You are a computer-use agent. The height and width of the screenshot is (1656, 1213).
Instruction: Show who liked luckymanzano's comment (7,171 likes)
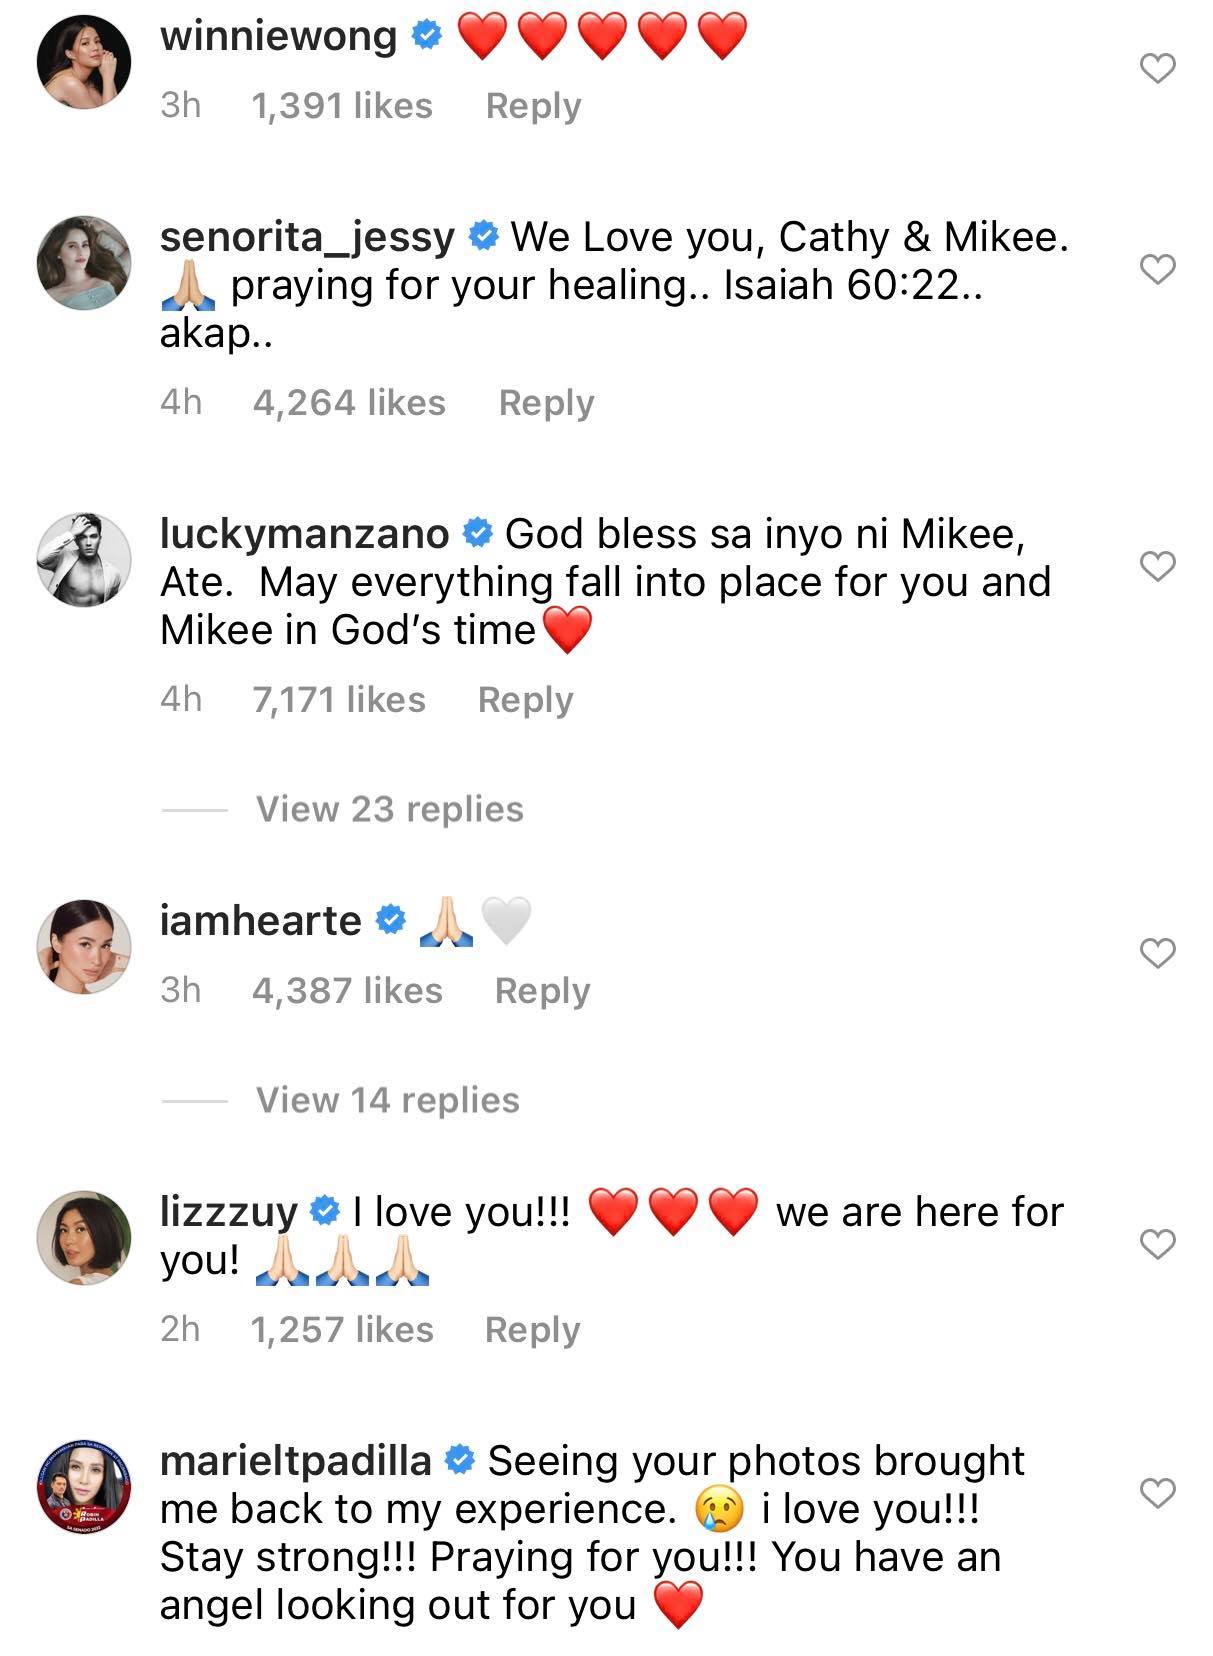coord(339,700)
